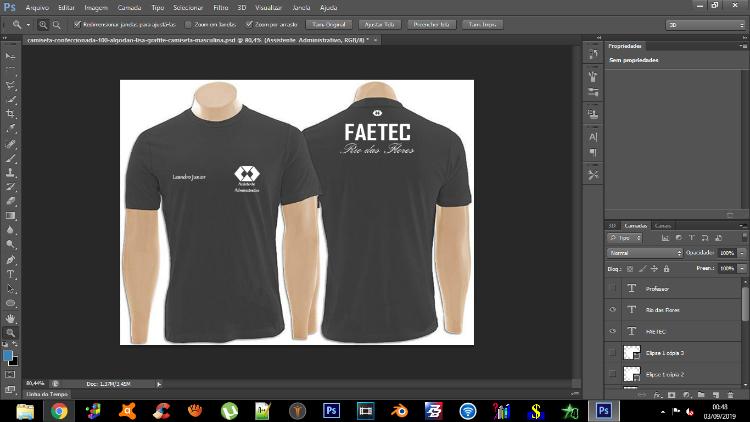Hide the FAETEC text layer
Viewport: 750px width, 422px height.
[x=613, y=331]
